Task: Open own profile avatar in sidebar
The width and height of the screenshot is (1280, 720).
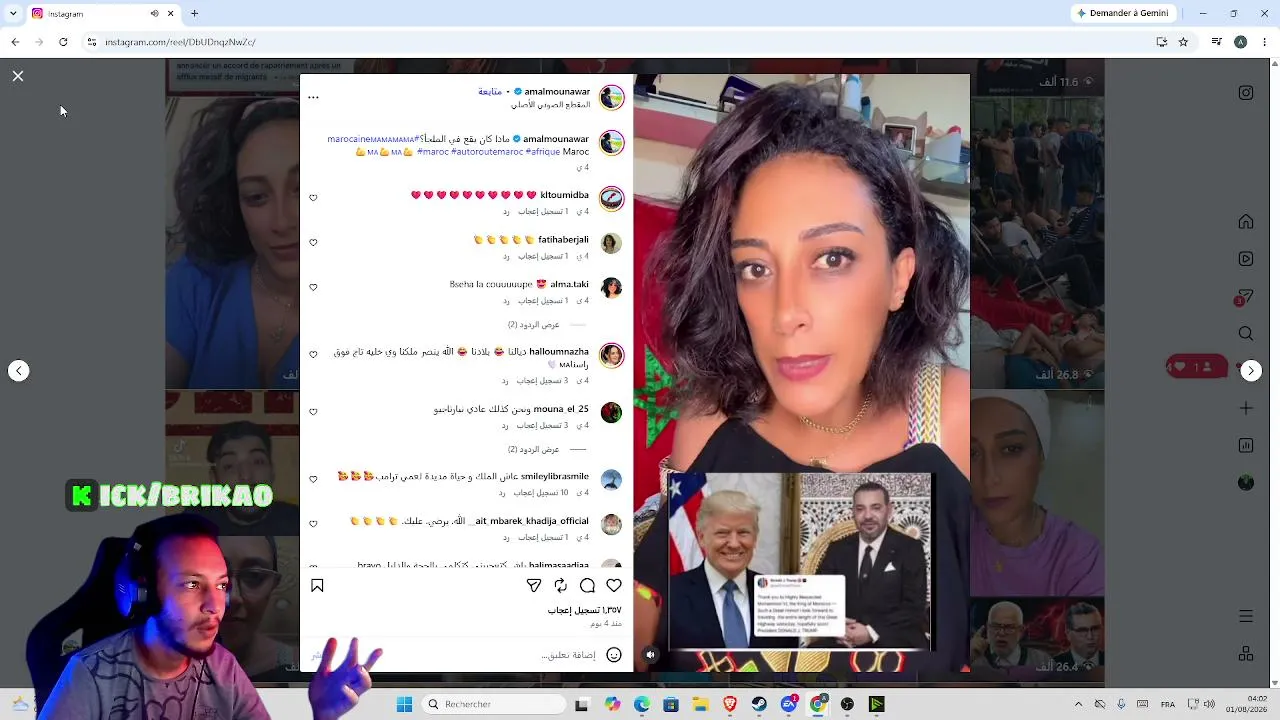Action: point(1246,483)
